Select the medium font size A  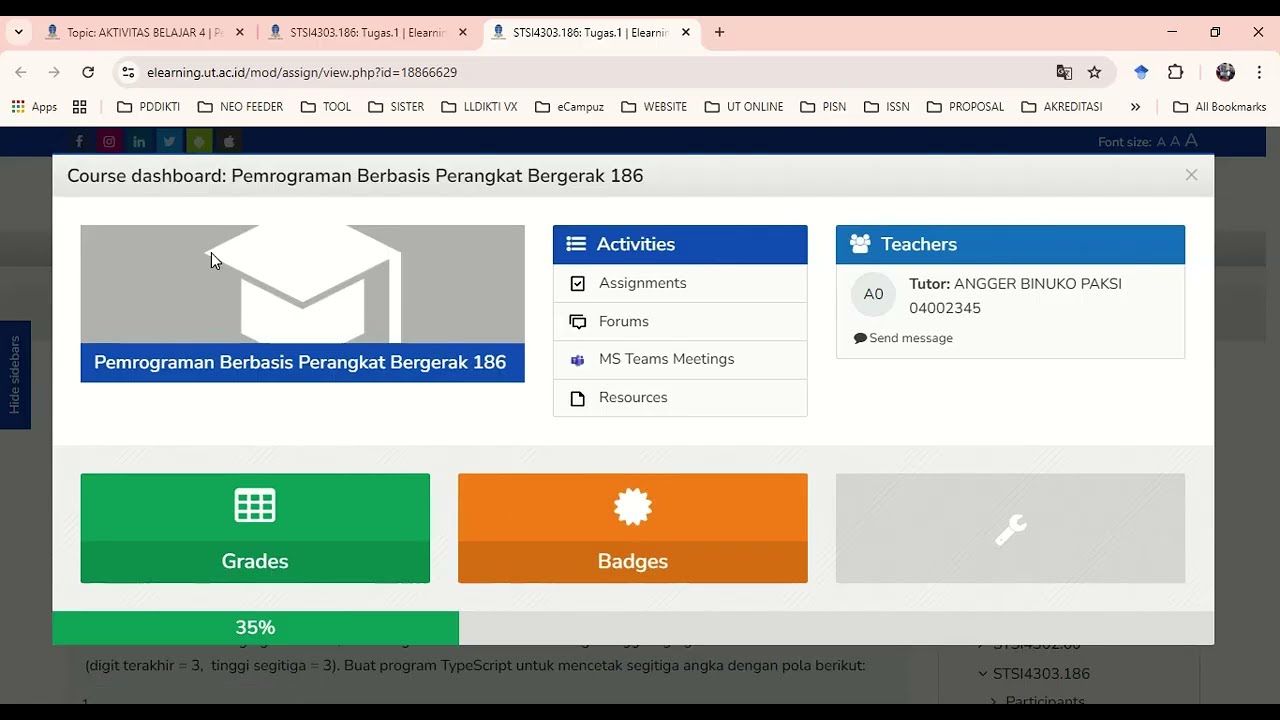pyautogui.click(x=1175, y=142)
